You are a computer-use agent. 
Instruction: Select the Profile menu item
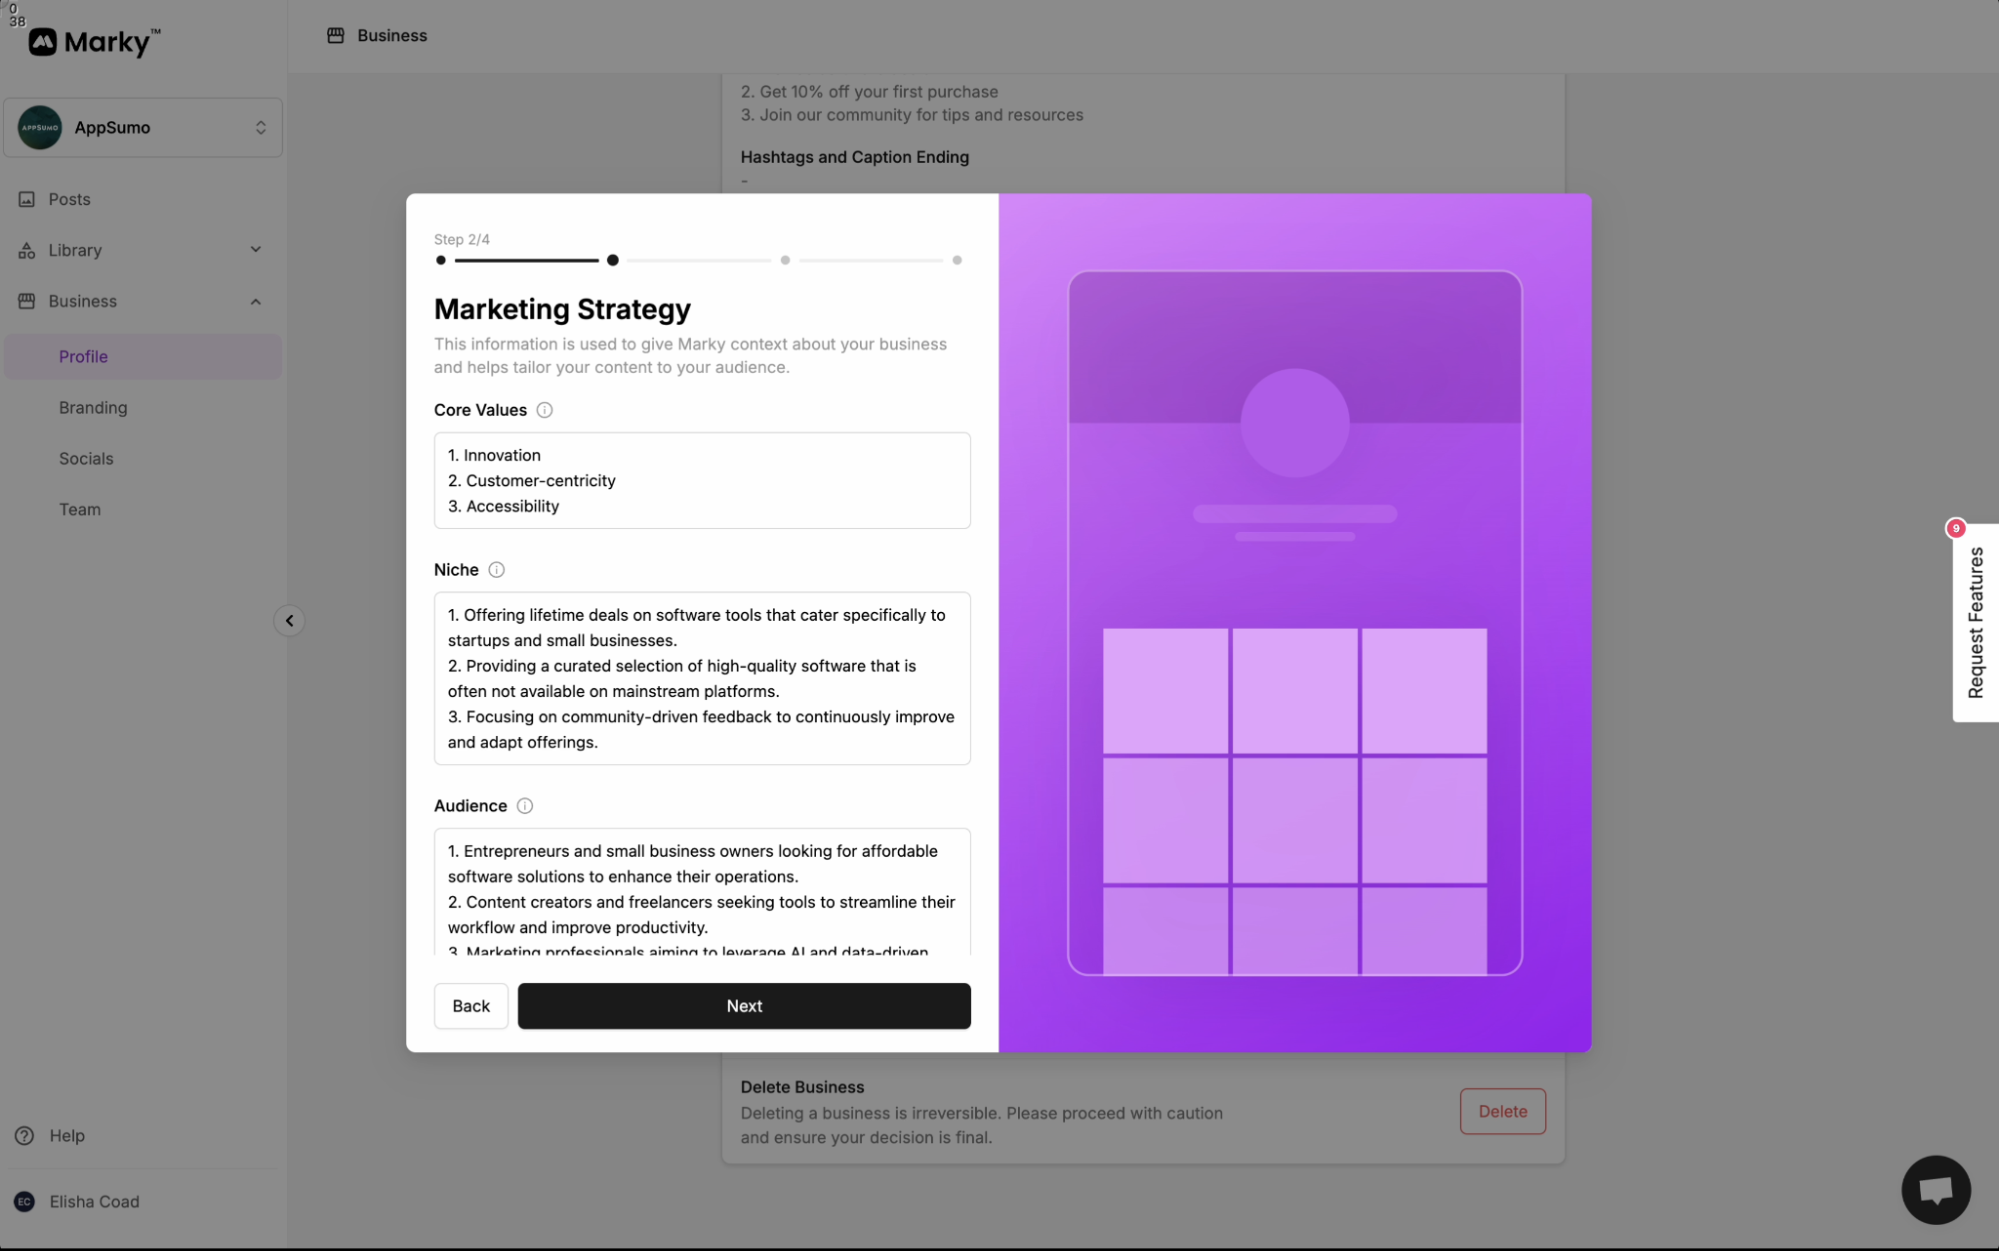[82, 355]
